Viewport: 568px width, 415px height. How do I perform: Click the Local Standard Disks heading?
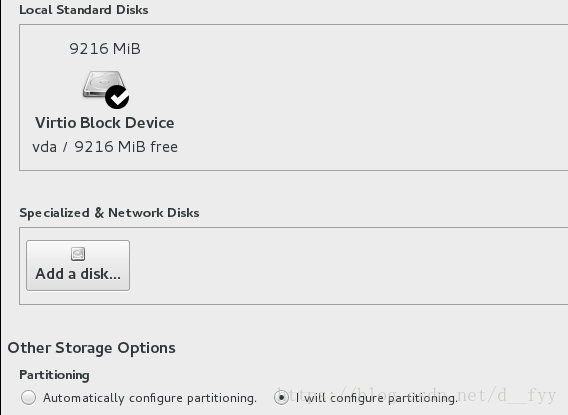pyautogui.click(x=84, y=10)
